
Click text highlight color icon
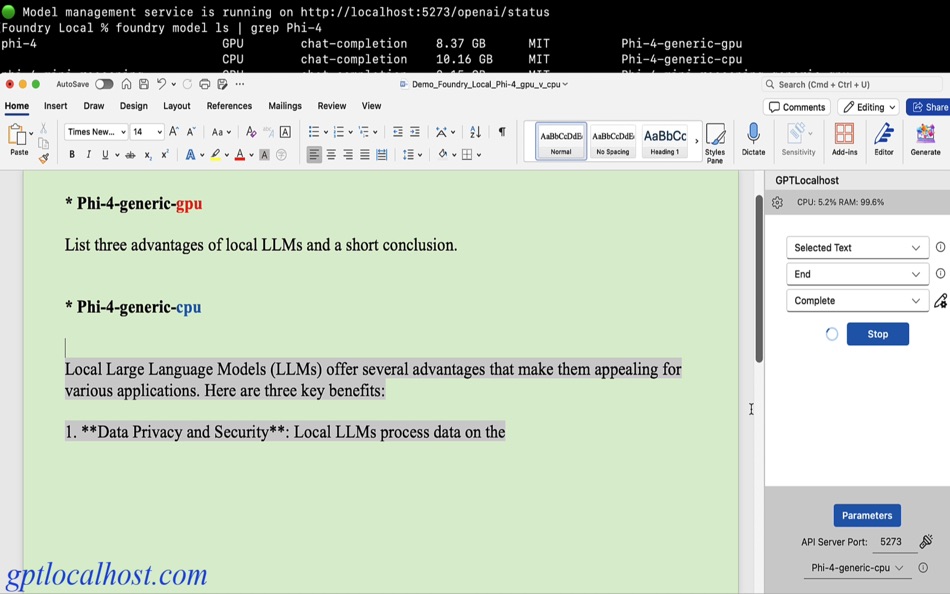tap(215, 155)
